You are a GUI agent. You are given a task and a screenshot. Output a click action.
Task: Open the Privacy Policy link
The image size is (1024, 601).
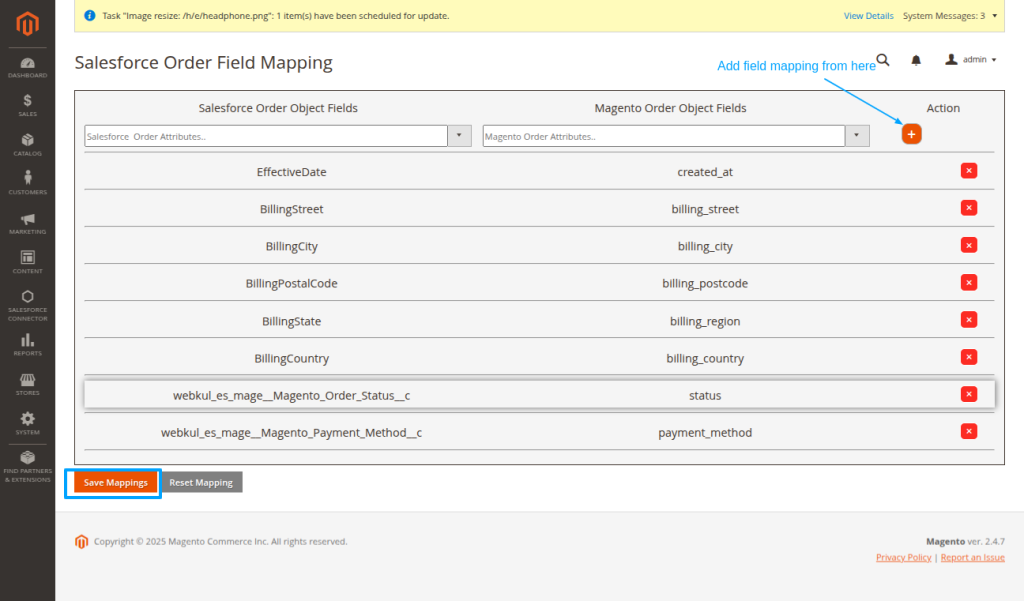(904, 557)
